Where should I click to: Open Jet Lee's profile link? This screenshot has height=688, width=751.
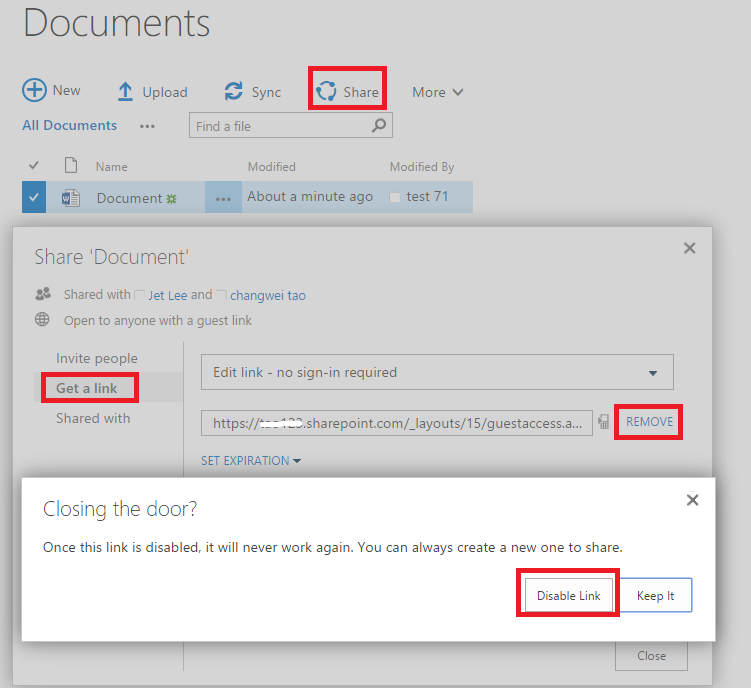click(x=168, y=295)
